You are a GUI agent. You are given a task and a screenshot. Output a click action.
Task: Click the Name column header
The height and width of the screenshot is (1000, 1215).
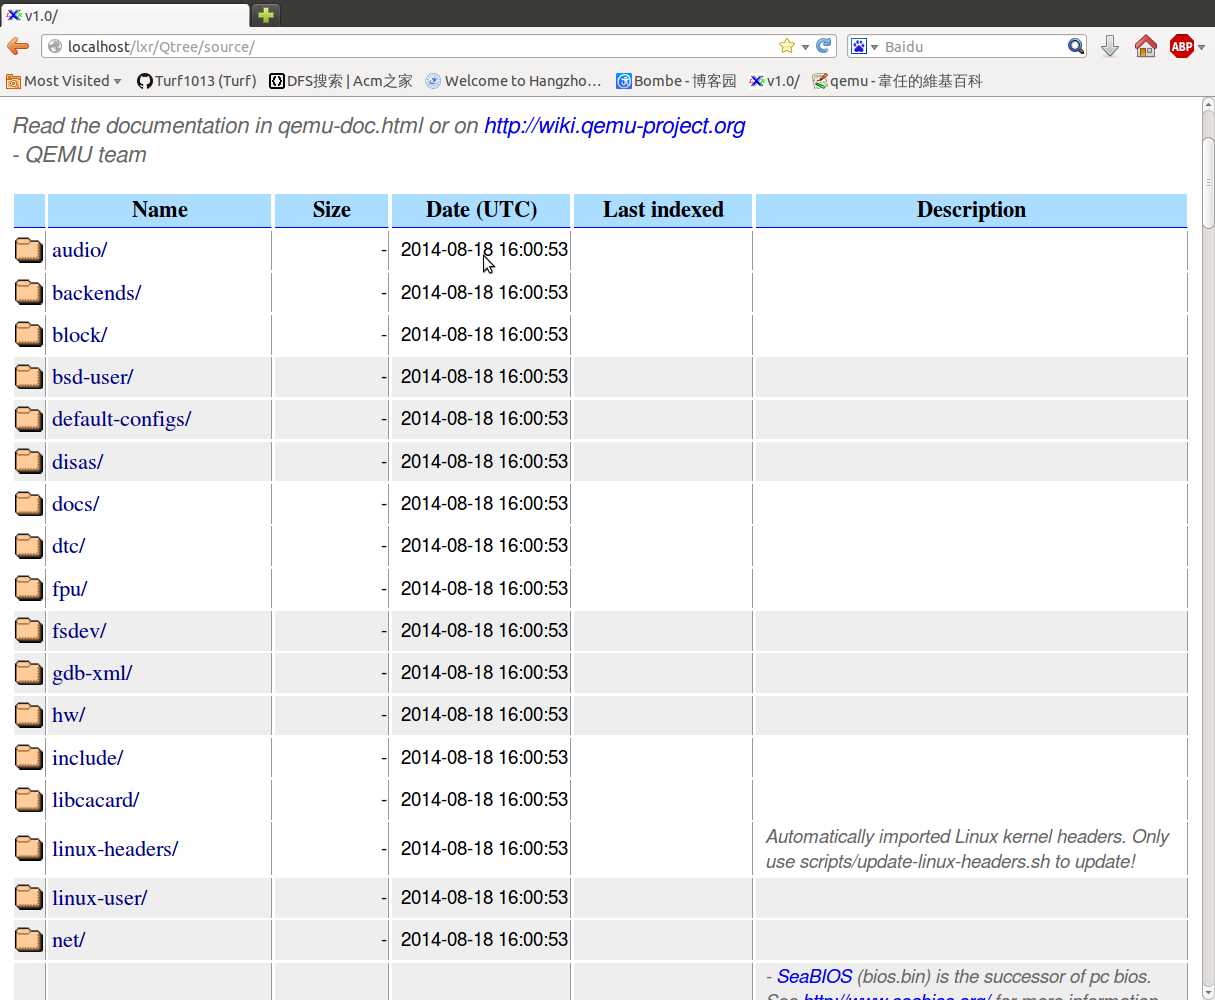(x=160, y=210)
